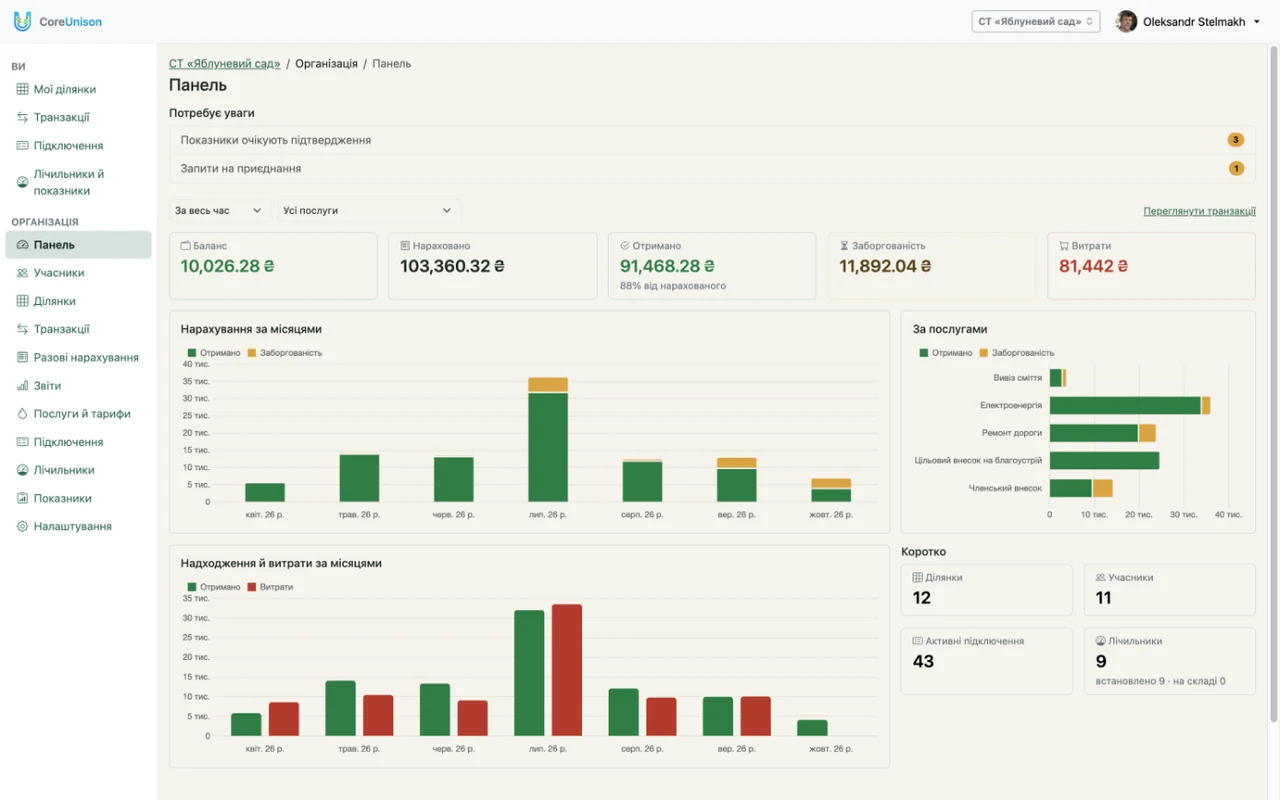The height and width of the screenshot is (800, 1280).
Task: Click Oleksandr Stelmakh's profile avatar
Action: (x=1127, y=21)
